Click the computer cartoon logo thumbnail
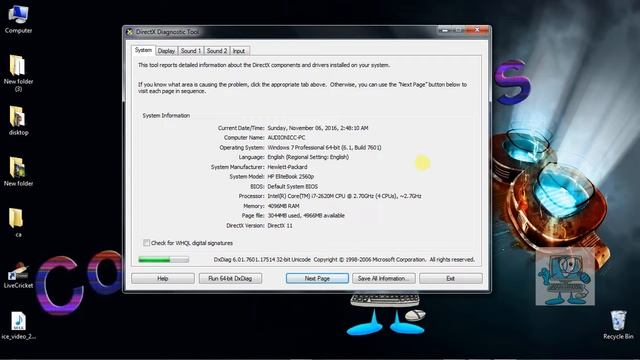This screenshot has height=360, width=640. coord(565,276)
